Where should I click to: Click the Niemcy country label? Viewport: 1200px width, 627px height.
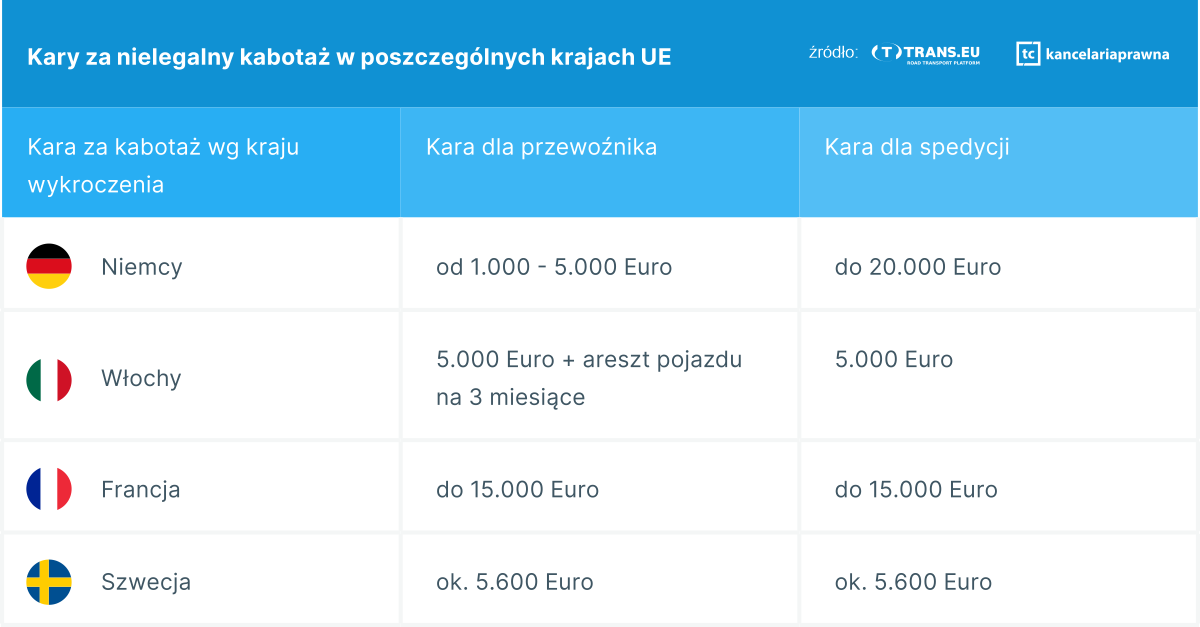click(x=142, y=267)
